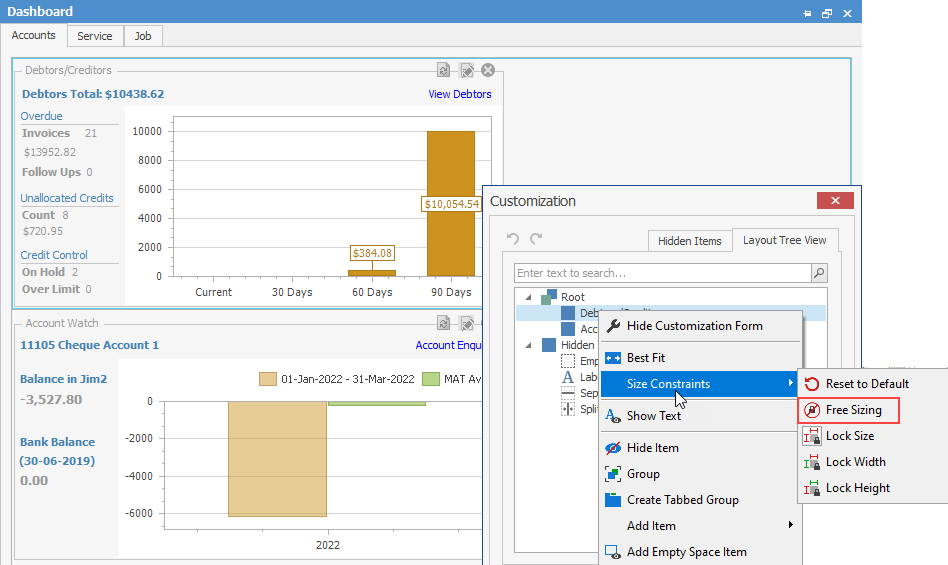Choose Free Sizing from the submenu

click(x=853, y=410)
